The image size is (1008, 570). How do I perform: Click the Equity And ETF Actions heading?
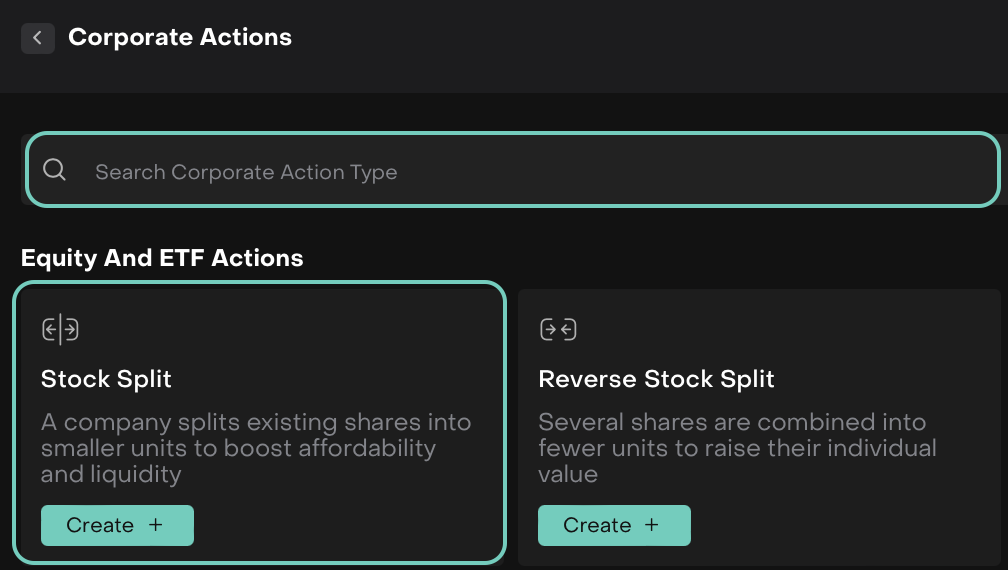point(162,258)
